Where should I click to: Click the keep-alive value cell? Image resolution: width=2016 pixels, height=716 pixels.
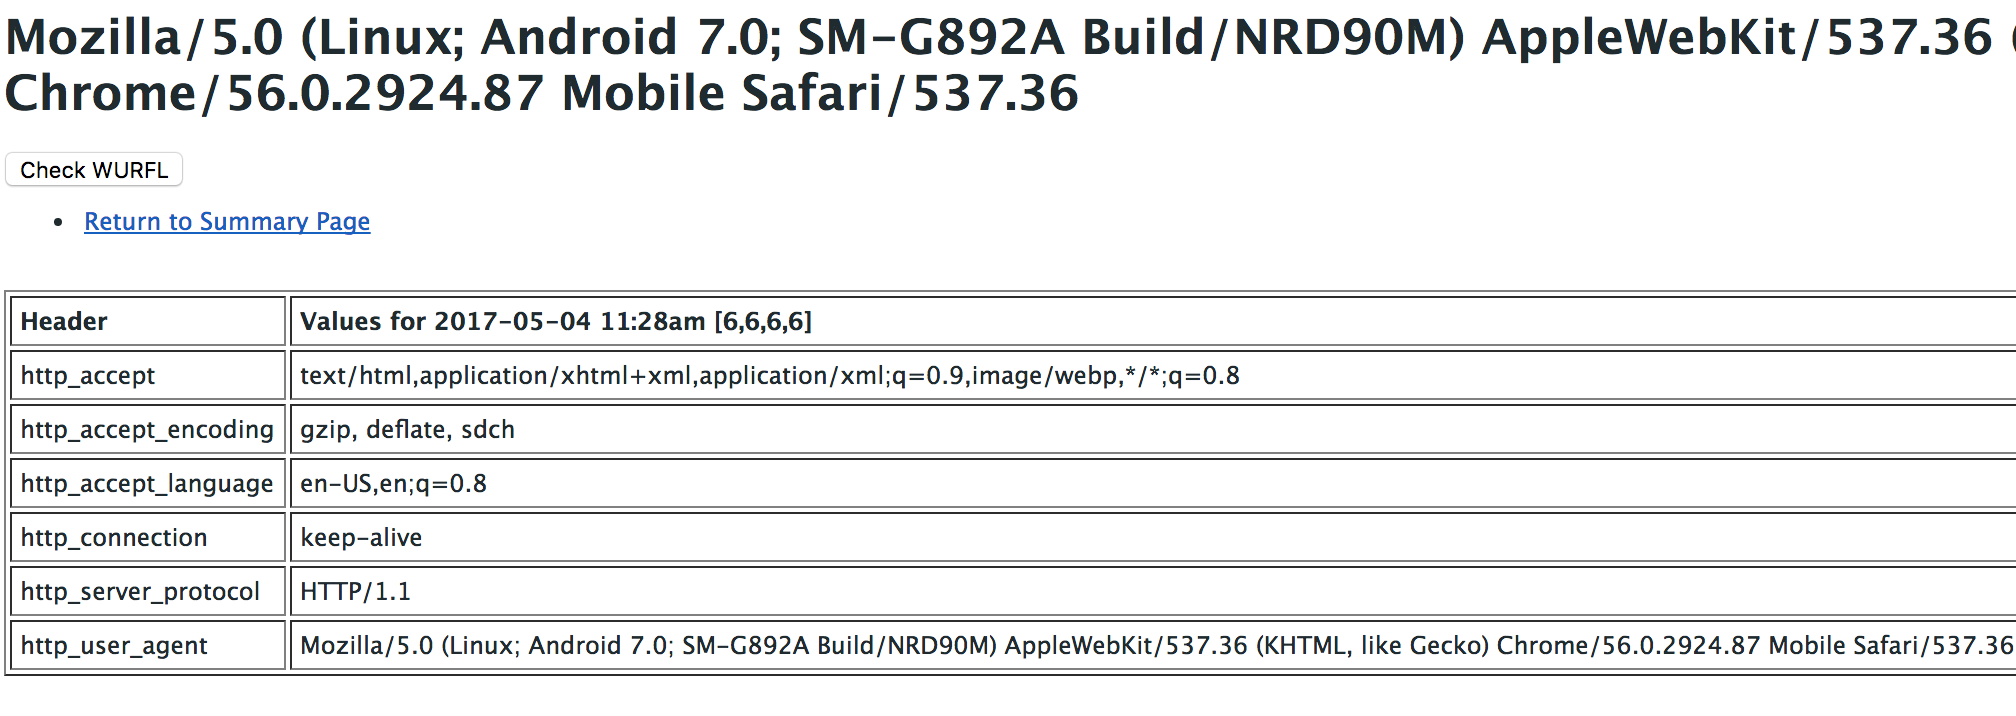coord(361,537)
